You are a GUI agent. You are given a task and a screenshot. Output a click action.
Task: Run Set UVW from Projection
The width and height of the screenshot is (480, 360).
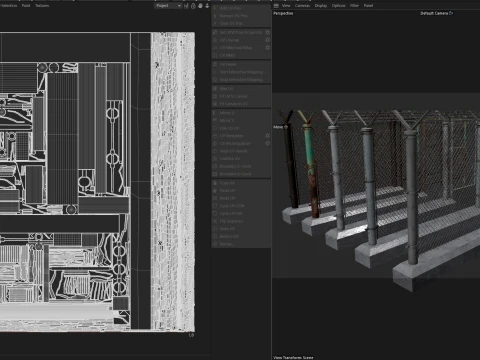pos(238,32)
